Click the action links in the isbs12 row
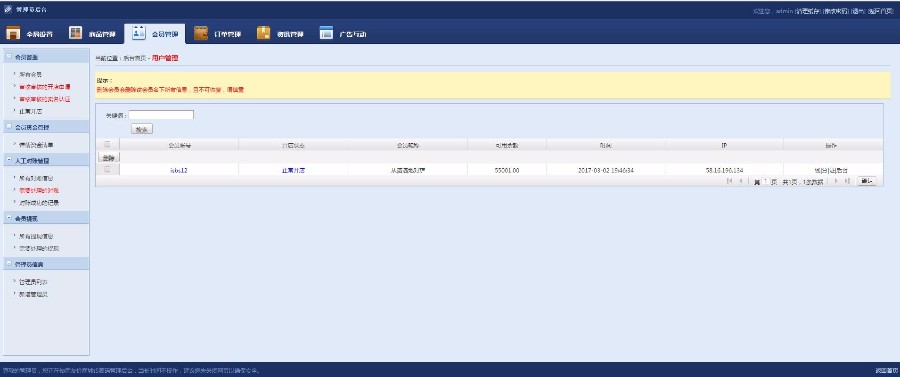The image size is (900, 377). [831, 170]
